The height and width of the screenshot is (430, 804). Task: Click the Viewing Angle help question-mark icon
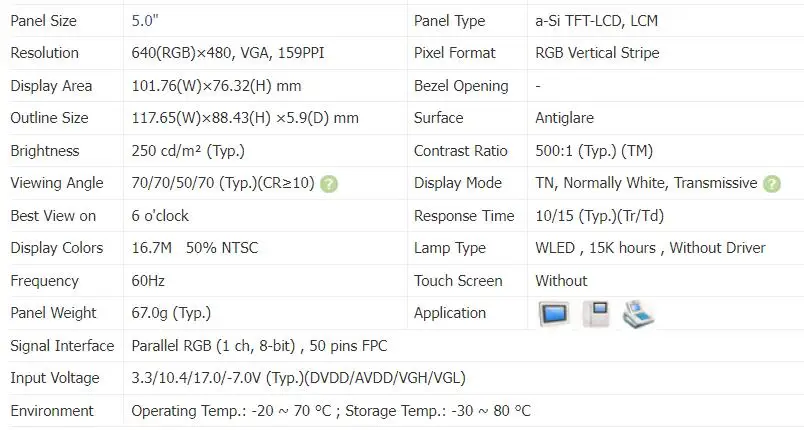click(329, 184)
